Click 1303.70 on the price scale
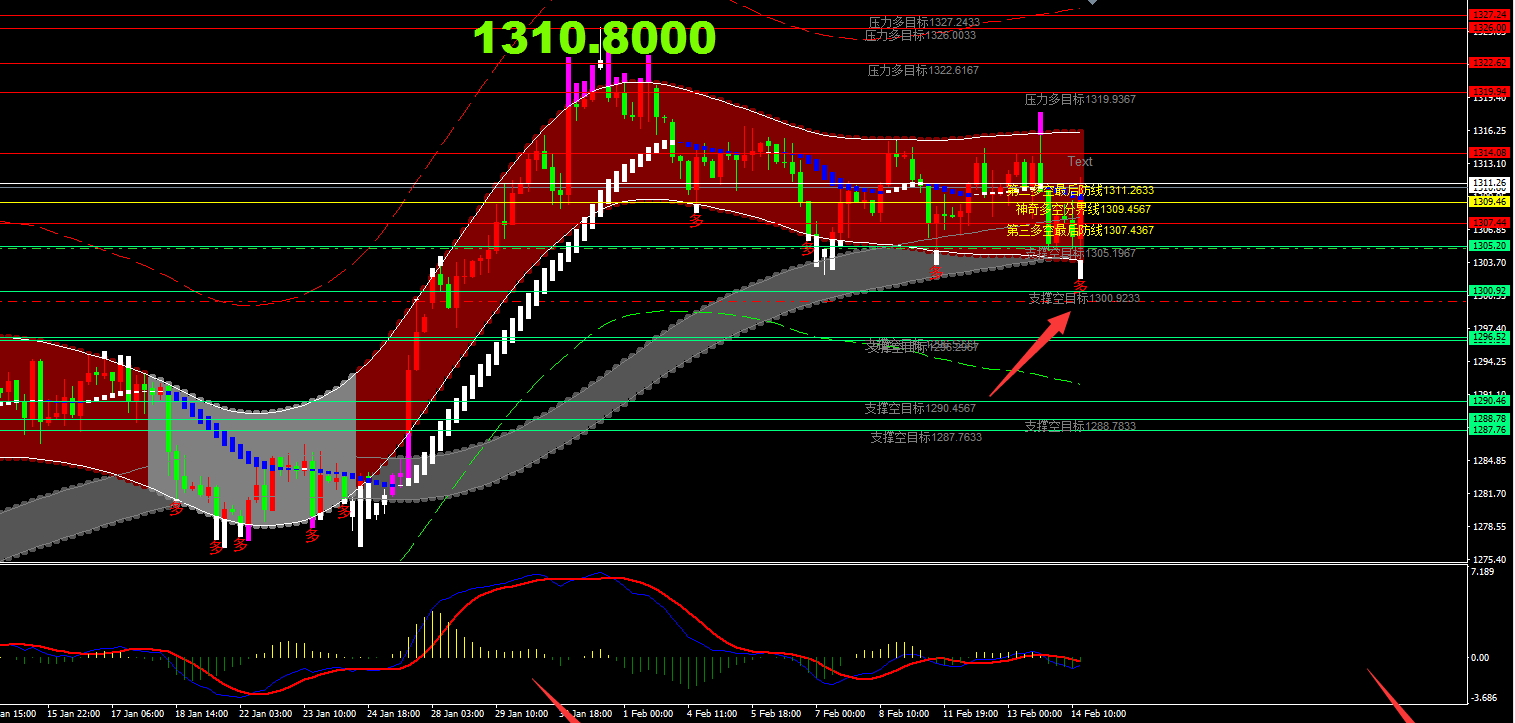Image resolution: width=1515 pixels, height=723 pixels. (x=1489, y=262)
